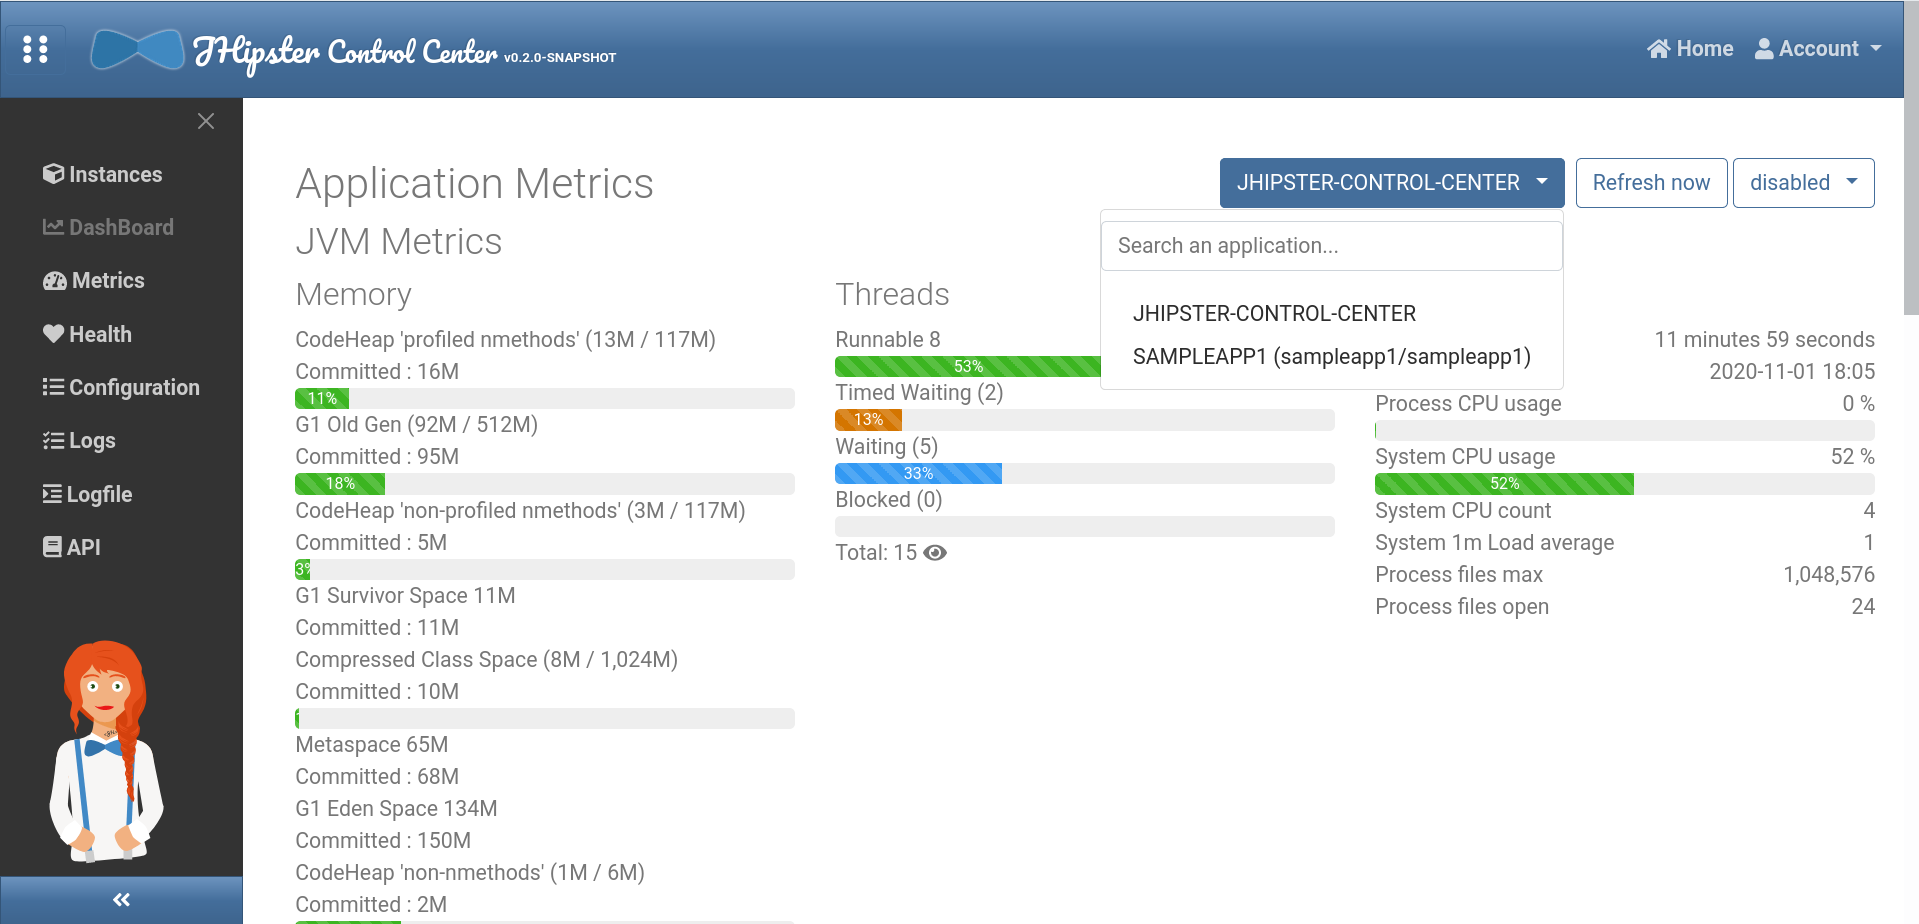Click 'G1 Eden Space 134M' label
This screenshot has height=924, width=1919.
coord(396,809)
